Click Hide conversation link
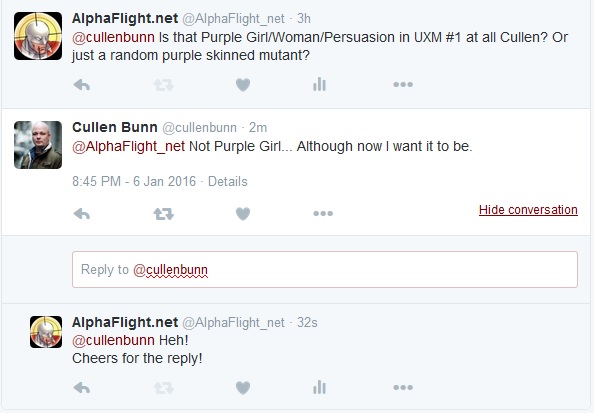The height and width of the screenshot is (413, 594). 528,210
